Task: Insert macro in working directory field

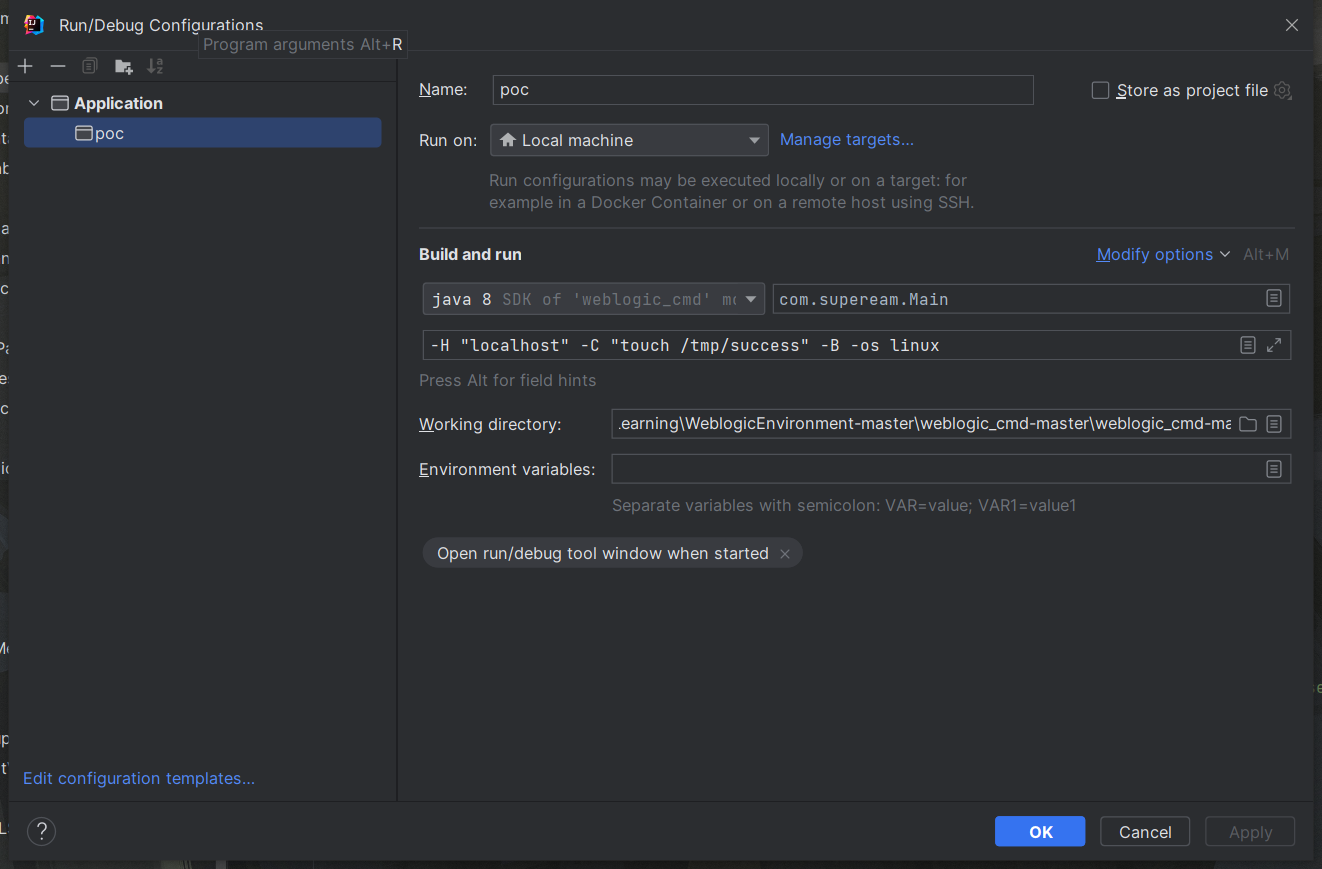Action: [x=1274, y=424]
